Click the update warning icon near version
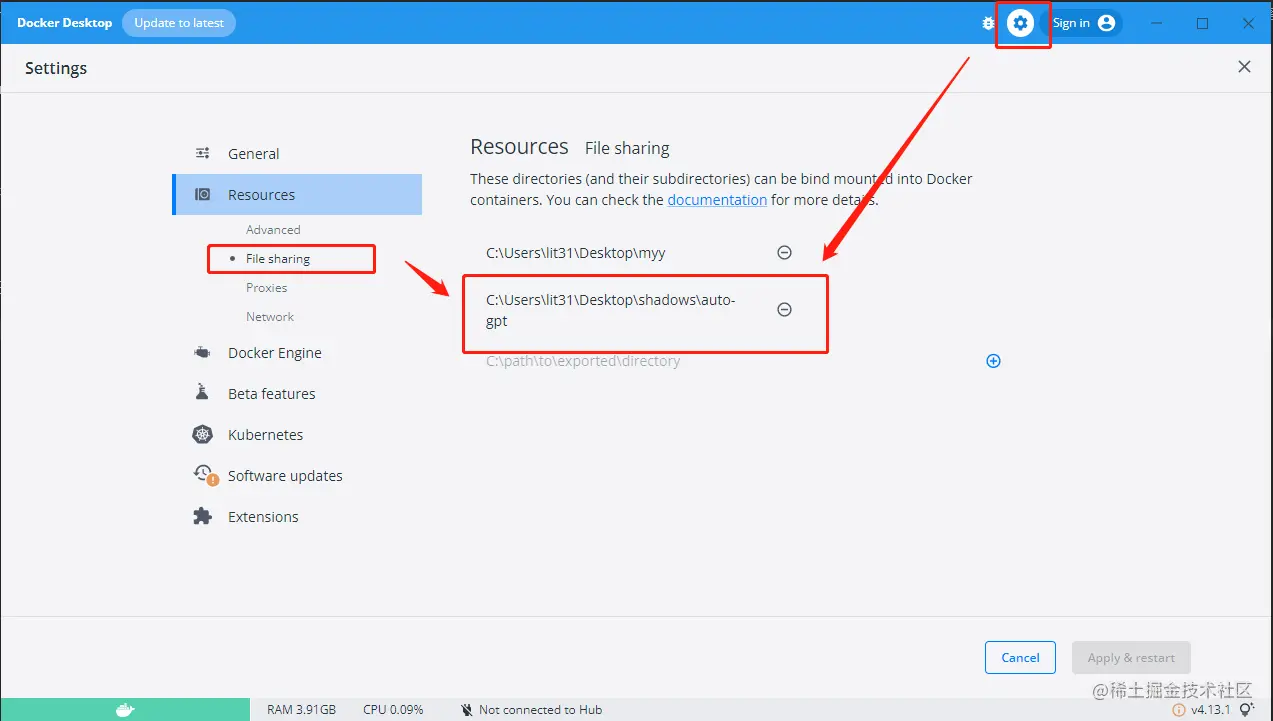The image size is (1273, 721). (x=1179, y=710)
